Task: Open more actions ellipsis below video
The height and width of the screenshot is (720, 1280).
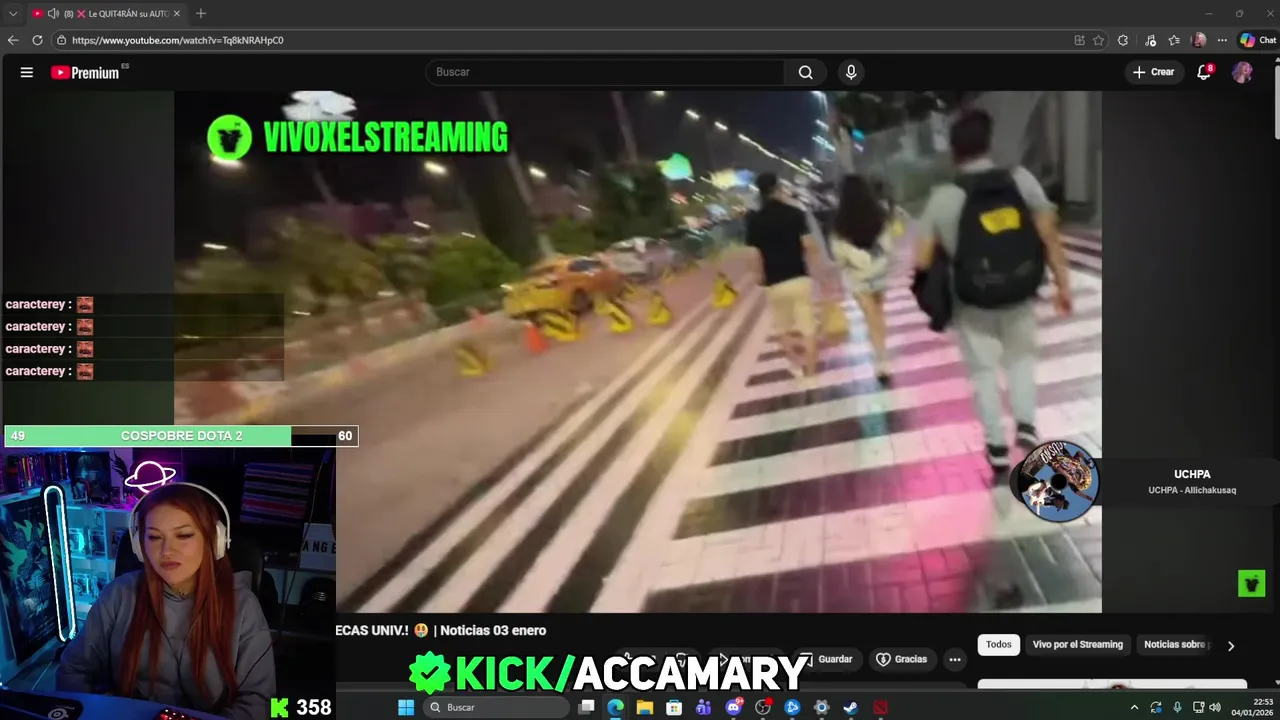Action: tap(955, 659)
